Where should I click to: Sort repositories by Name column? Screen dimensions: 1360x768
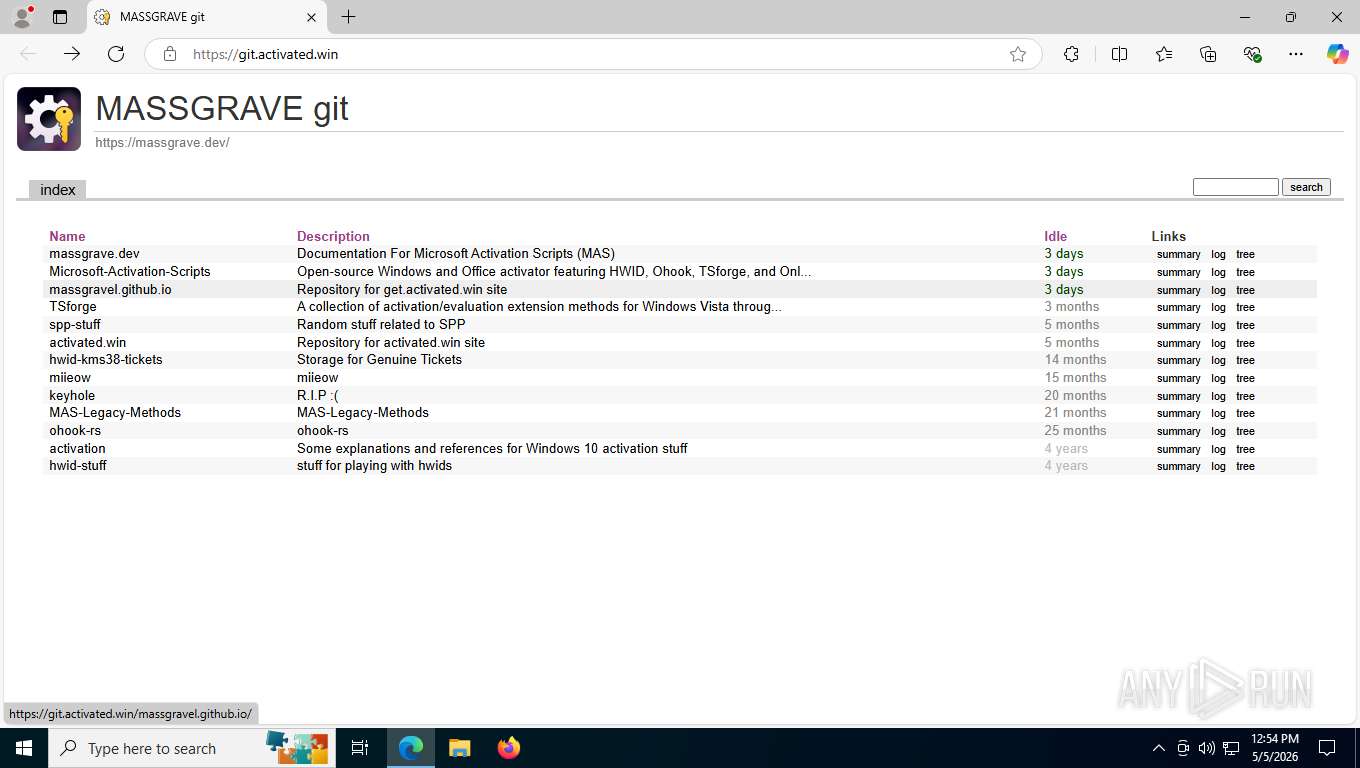click(67, 237)
